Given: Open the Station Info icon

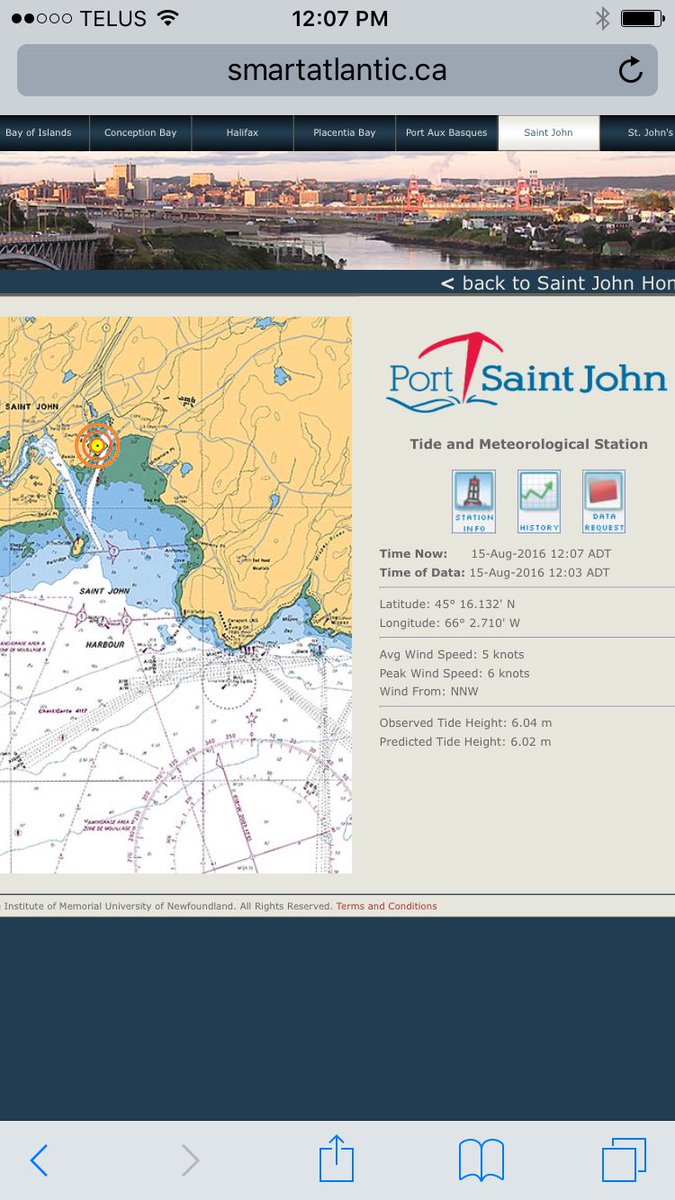Looking at the screenshot, I should (474, 502).
